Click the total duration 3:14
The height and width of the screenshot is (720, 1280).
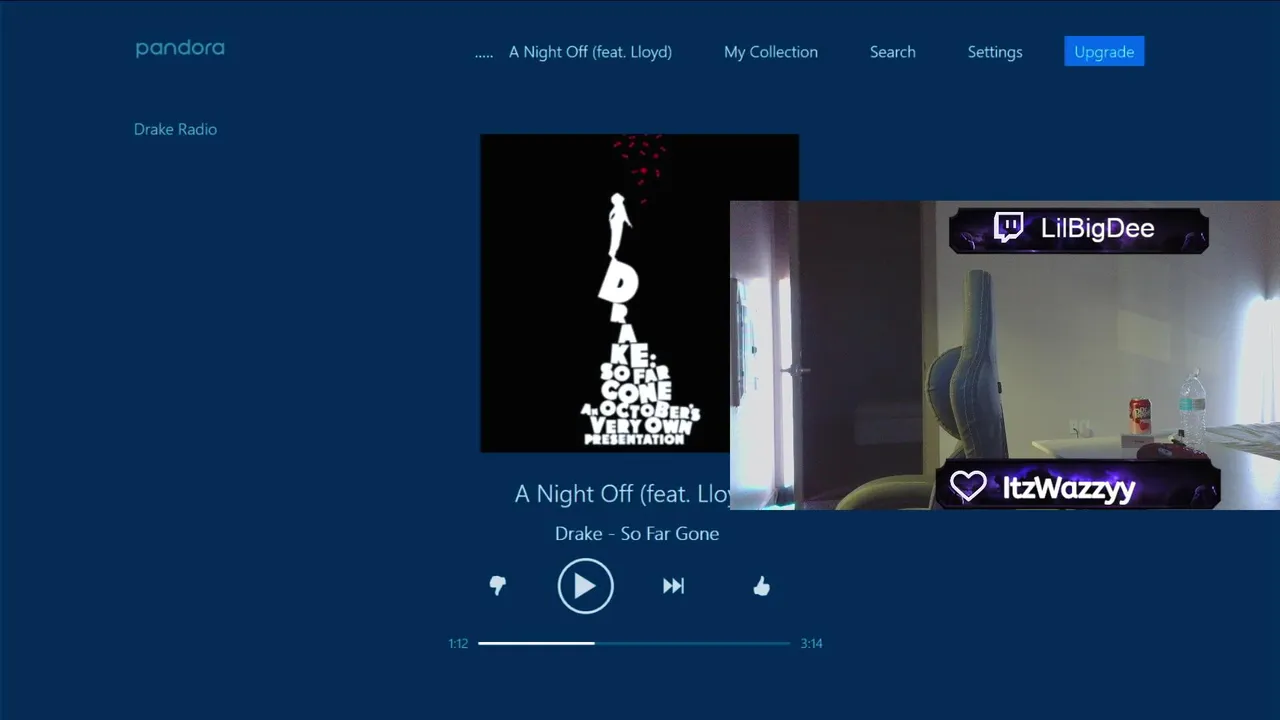[811, 644]
